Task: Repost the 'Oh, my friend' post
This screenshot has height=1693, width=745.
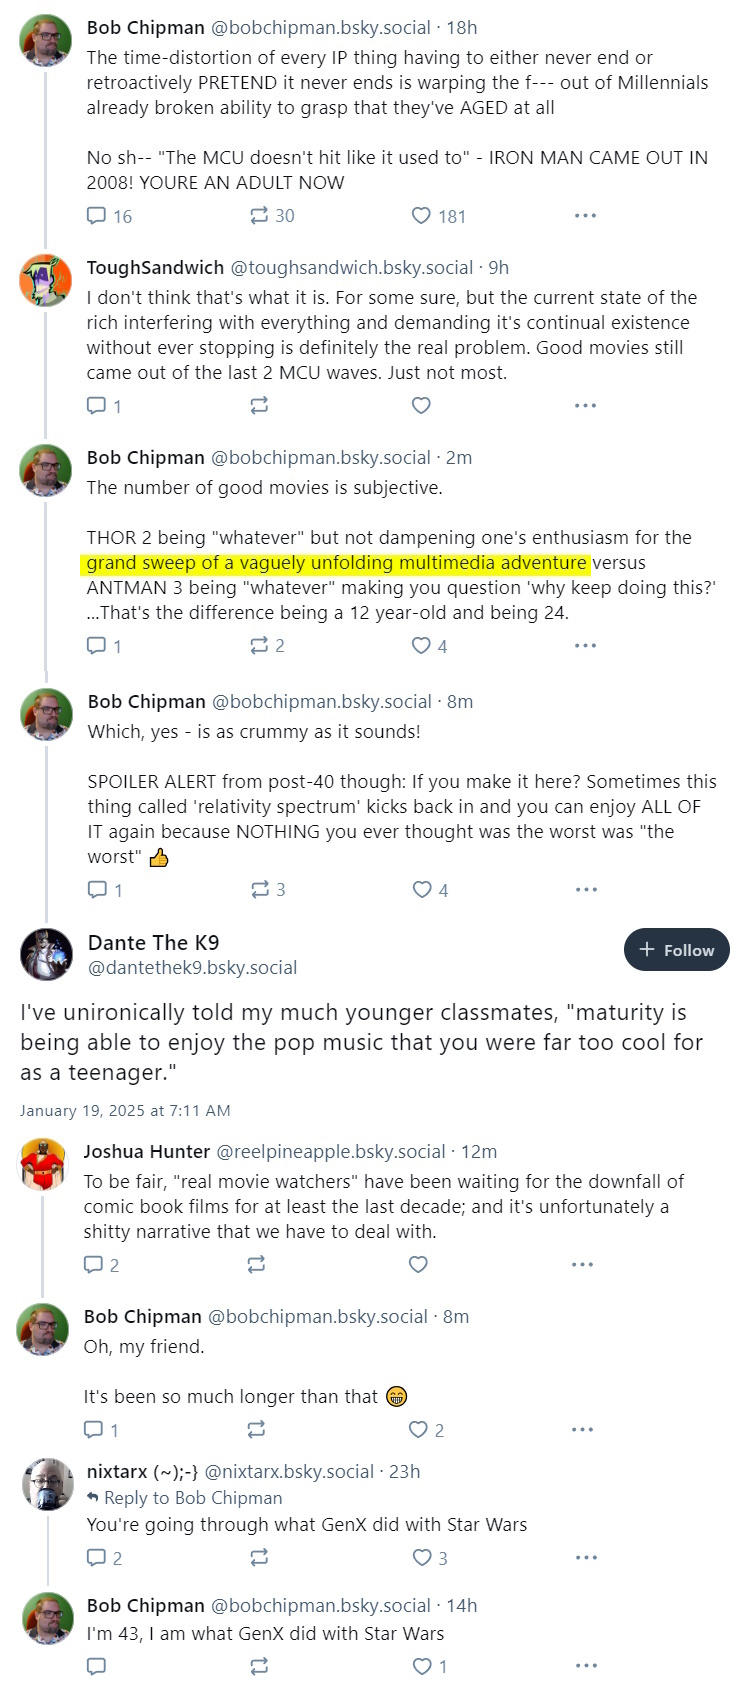Action: tap(256, 1430)
